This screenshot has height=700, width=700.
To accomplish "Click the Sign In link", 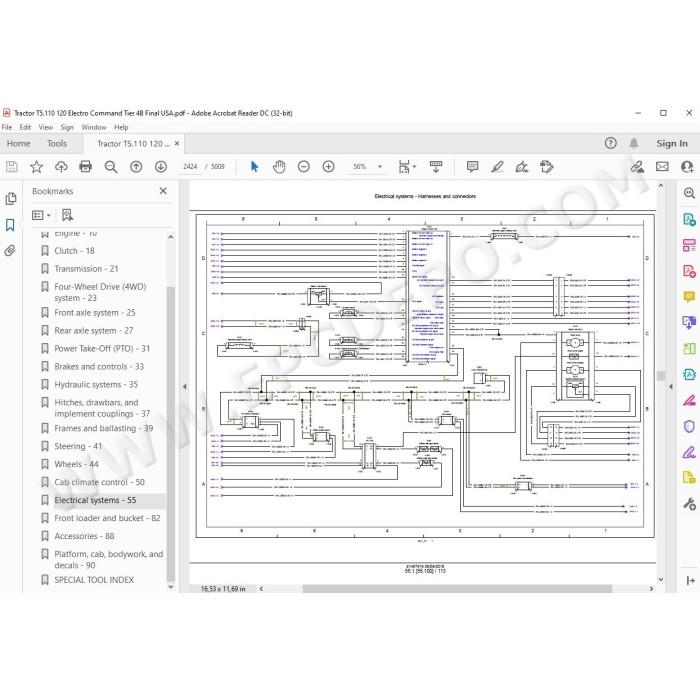I will (671, 144).
